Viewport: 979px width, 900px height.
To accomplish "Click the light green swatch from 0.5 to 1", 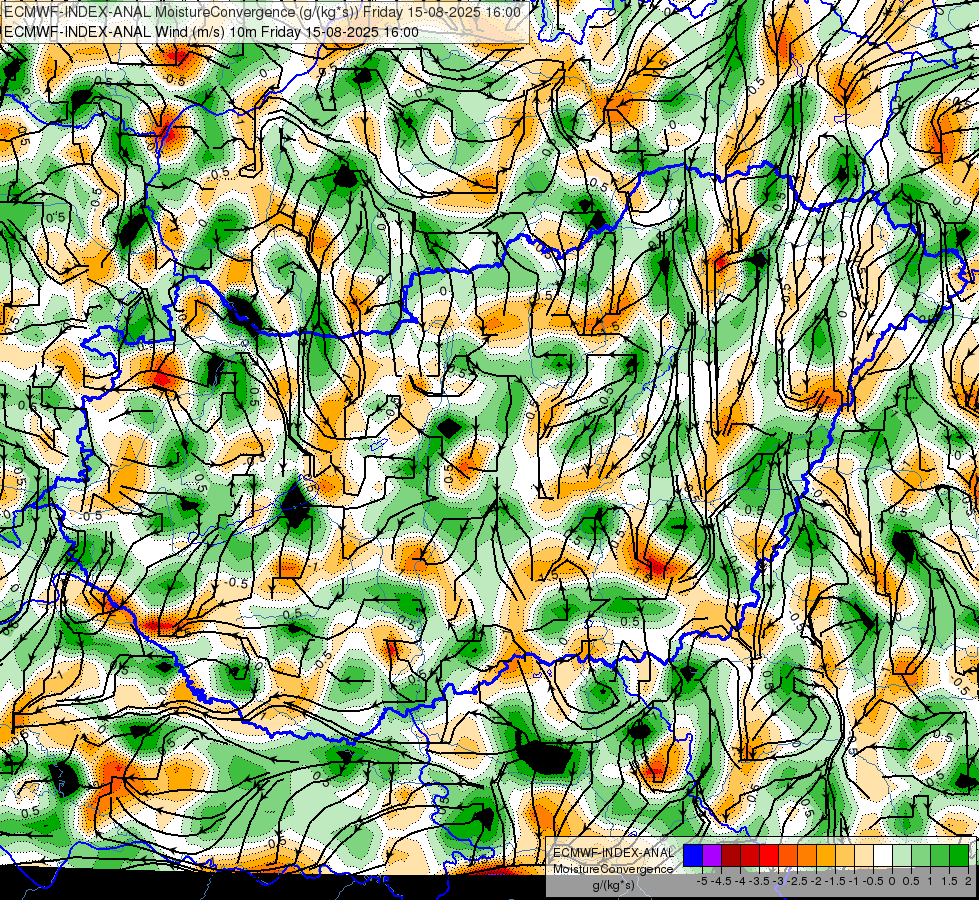I will (921, 855).
